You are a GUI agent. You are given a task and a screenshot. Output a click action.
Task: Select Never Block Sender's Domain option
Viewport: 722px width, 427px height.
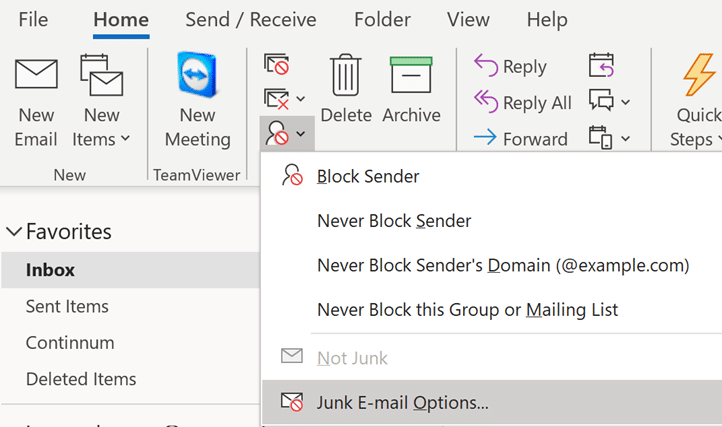503,265
